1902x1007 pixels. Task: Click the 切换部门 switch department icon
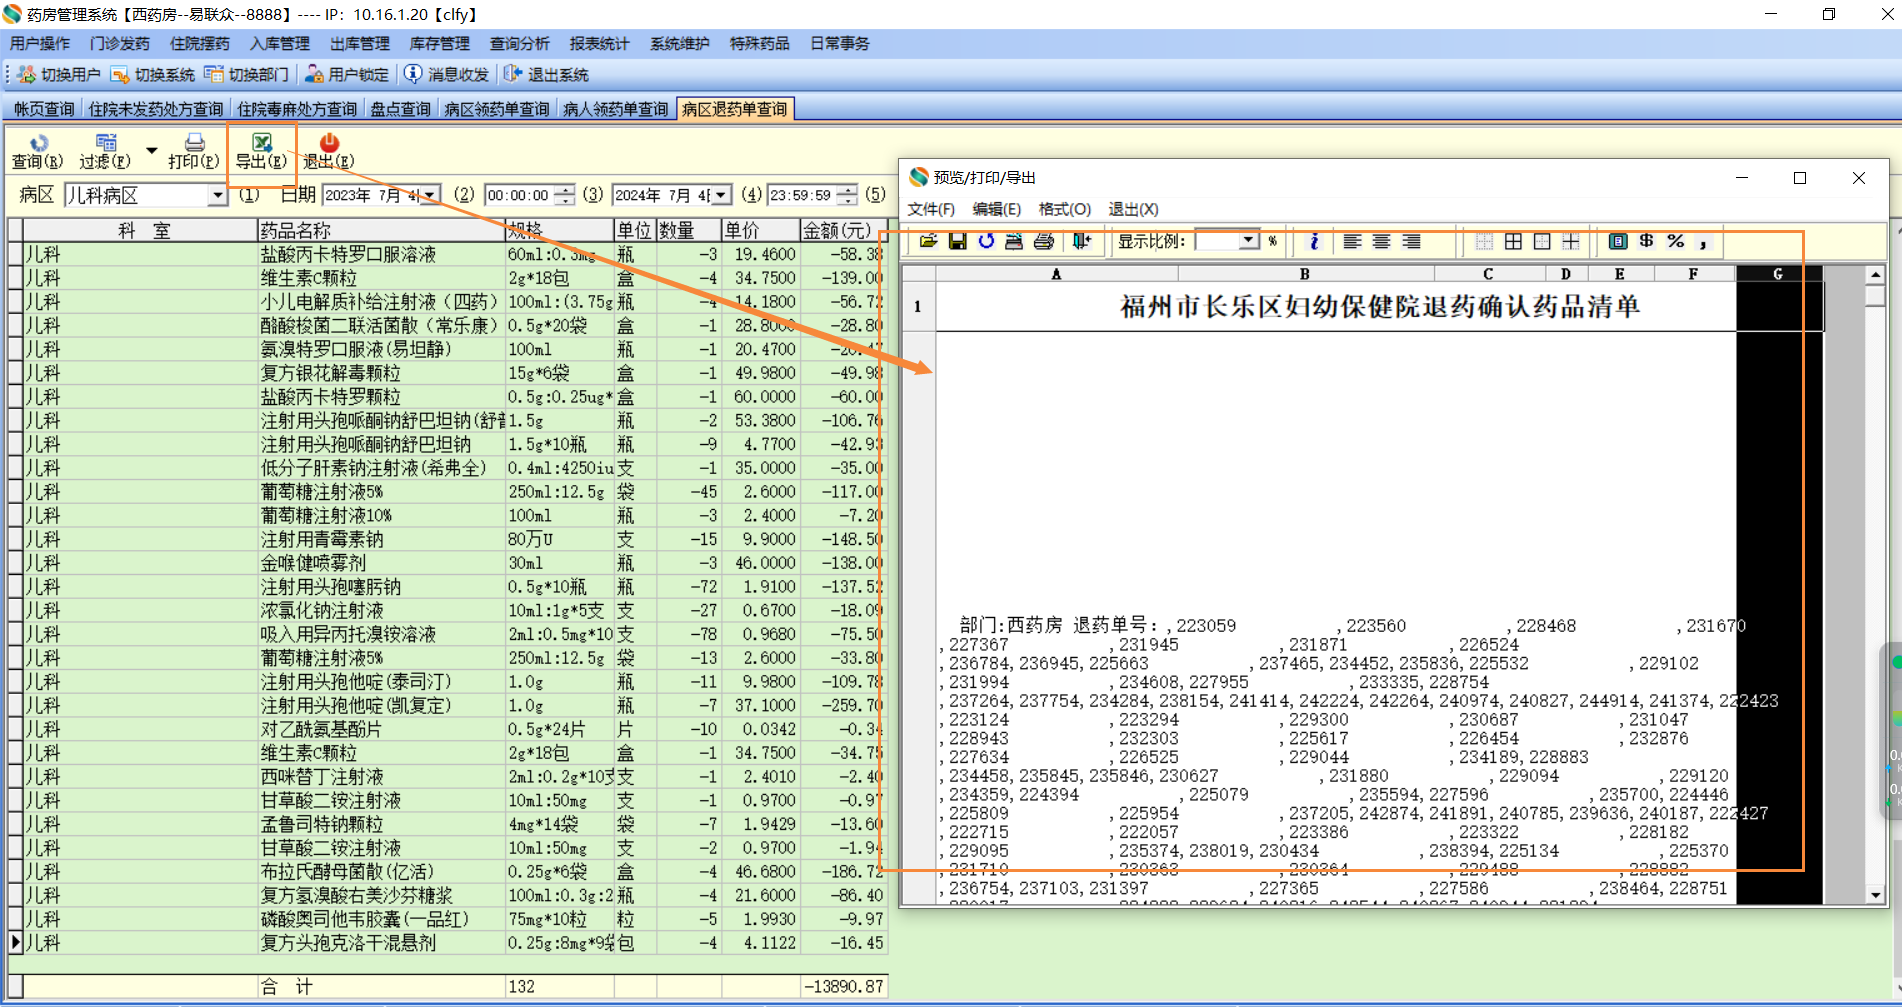214,74
